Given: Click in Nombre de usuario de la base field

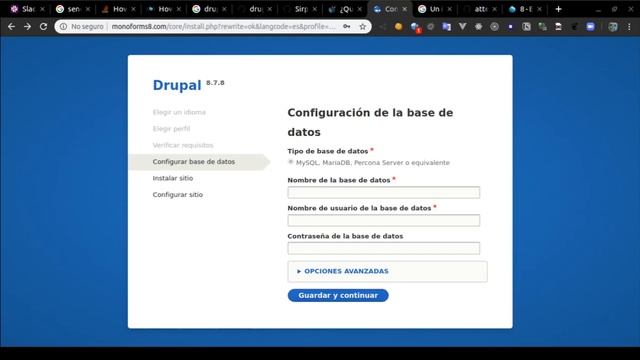Looking at the screenshot, I should pyautogui.click(x=384, y=220).
